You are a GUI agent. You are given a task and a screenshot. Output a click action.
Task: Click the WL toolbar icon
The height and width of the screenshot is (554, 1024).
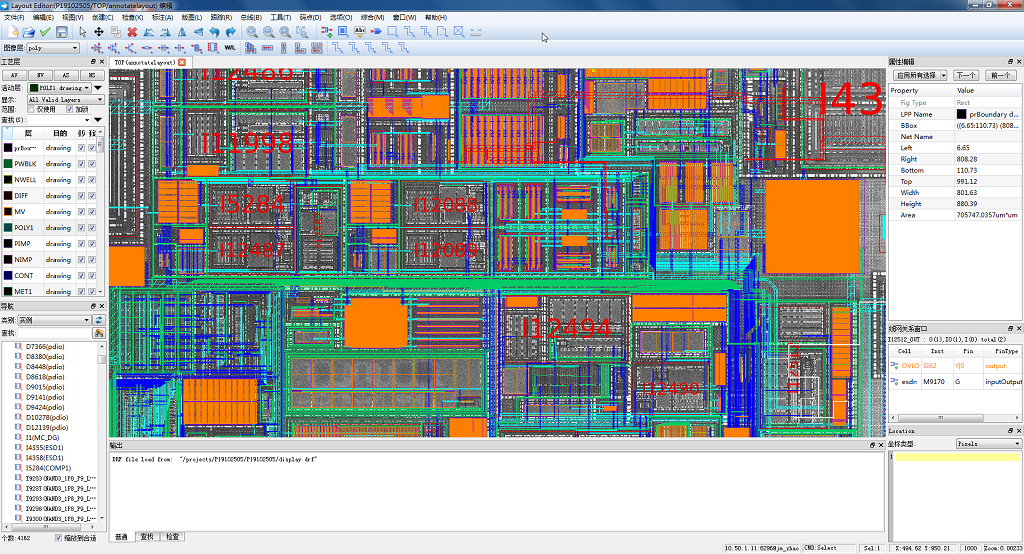[230, 48]
